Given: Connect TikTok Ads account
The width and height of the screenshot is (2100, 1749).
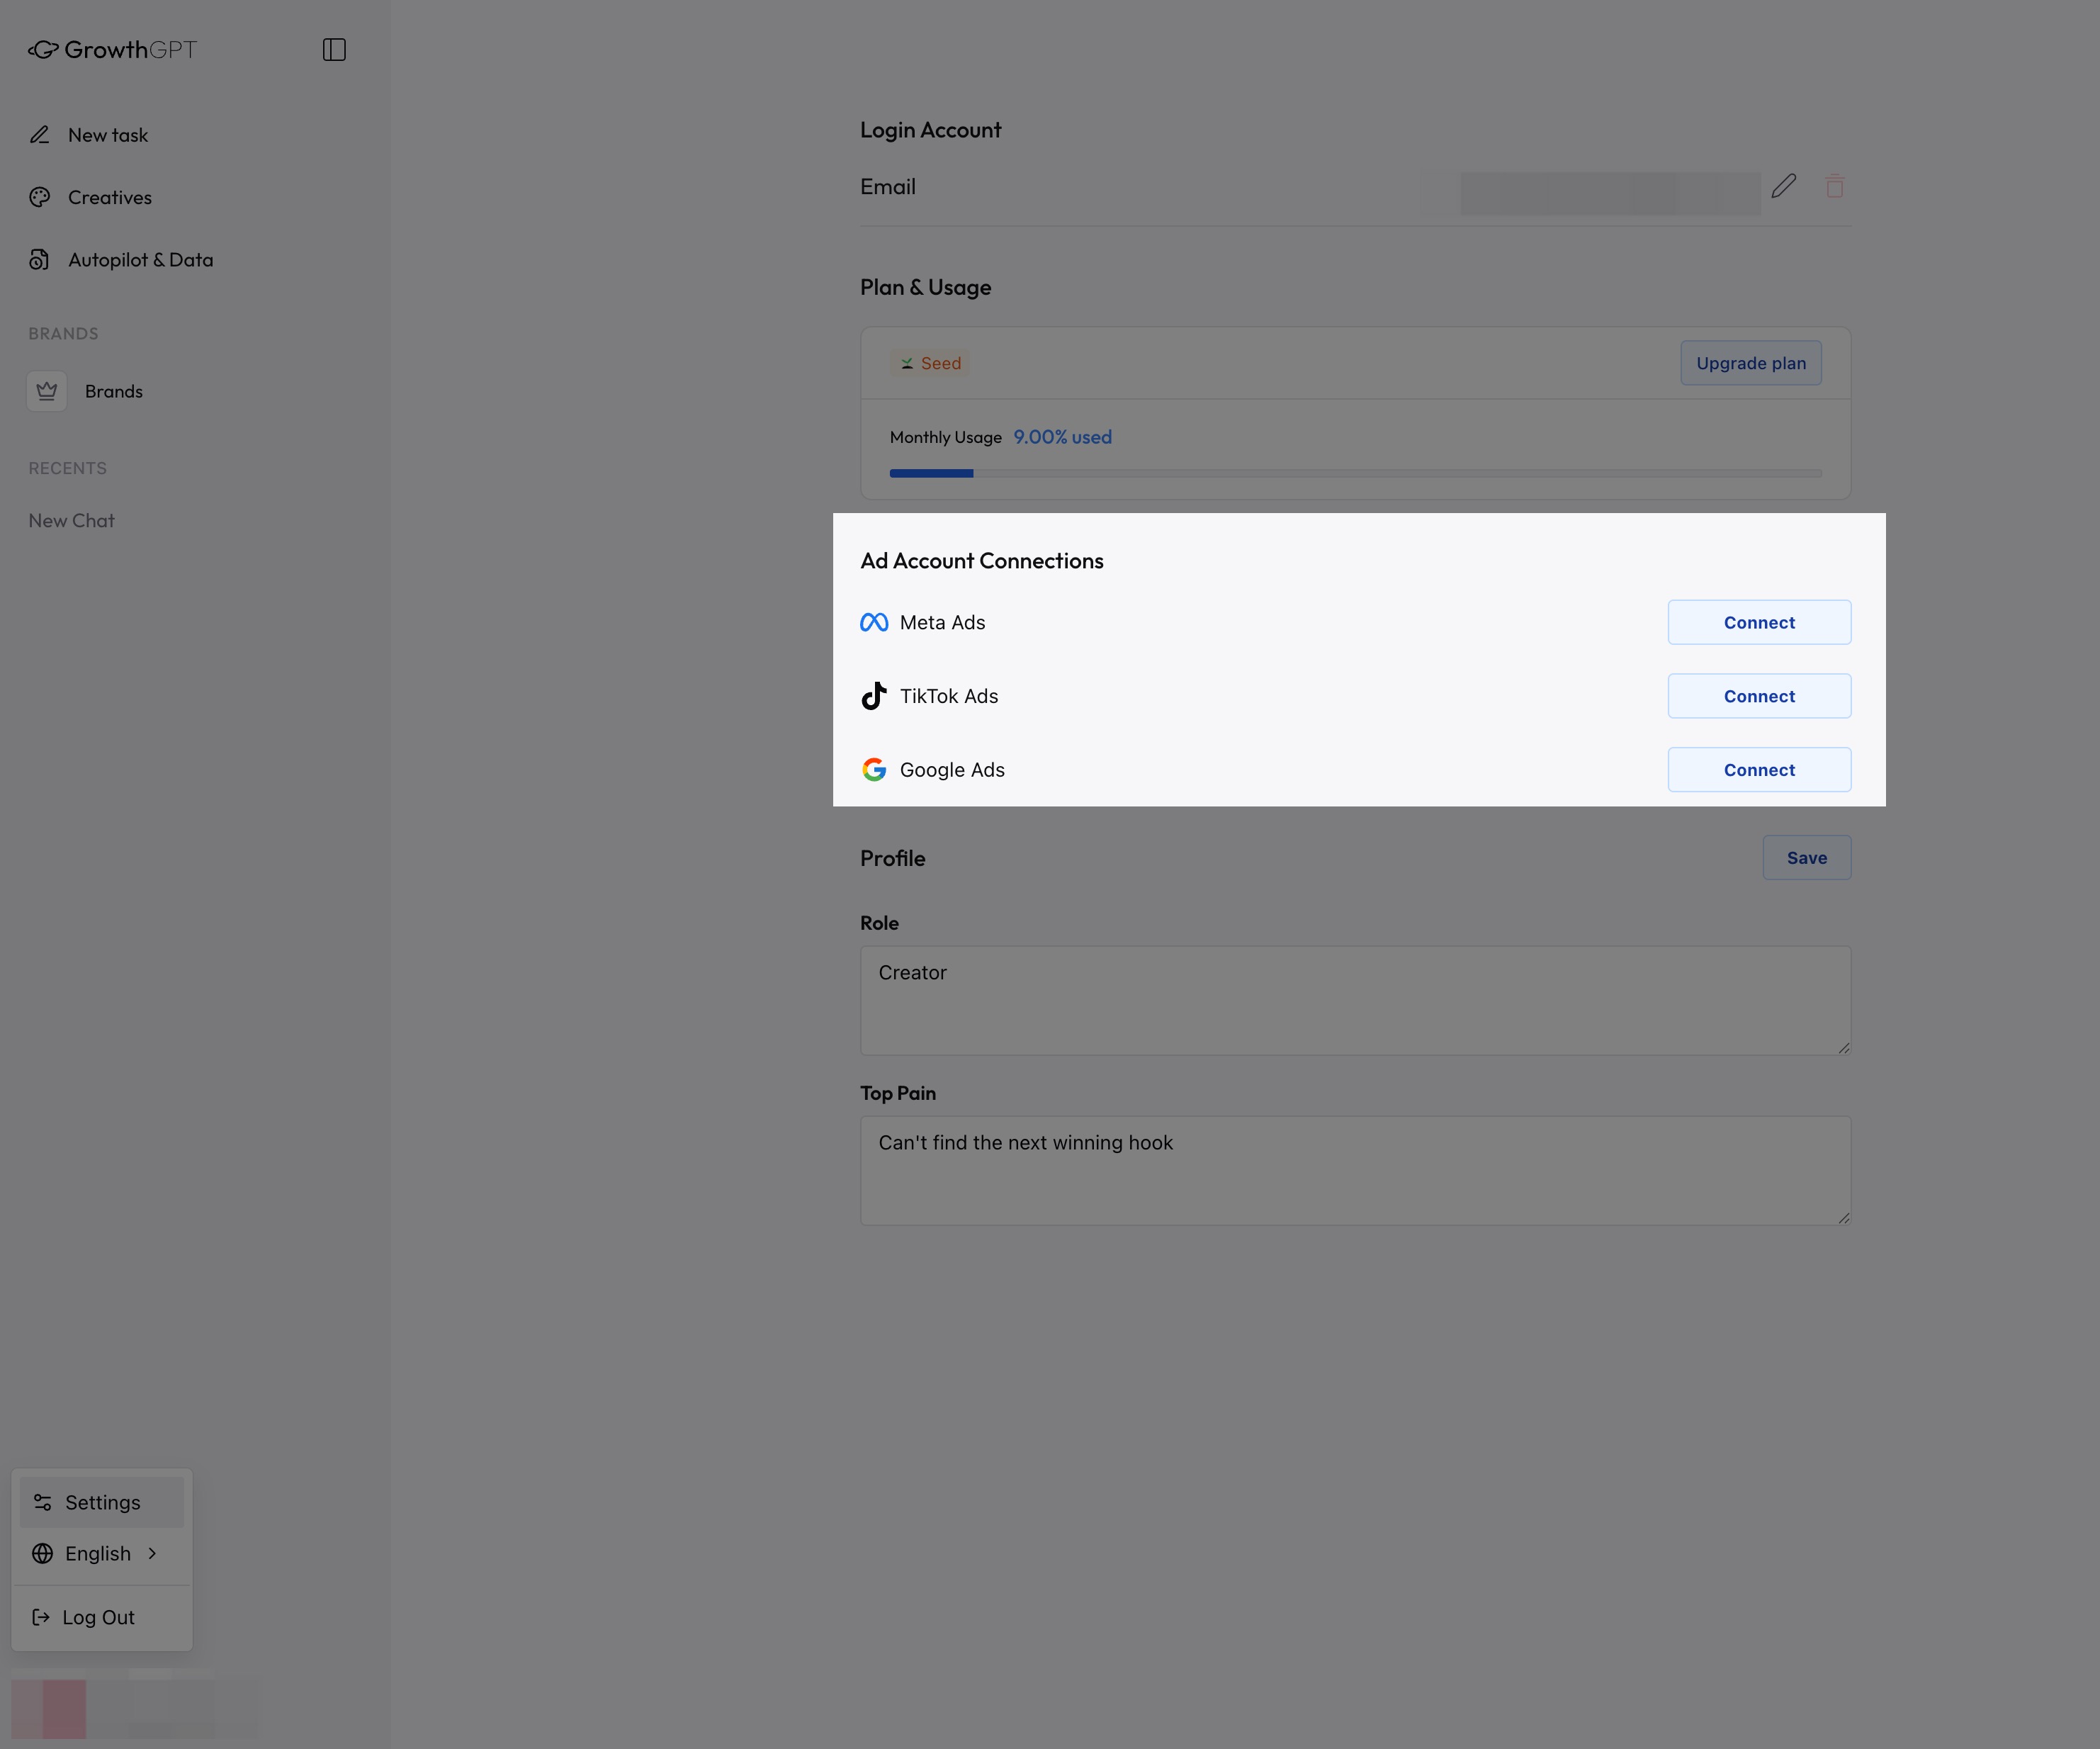Looking at the screenshot, I should 1759,696.
